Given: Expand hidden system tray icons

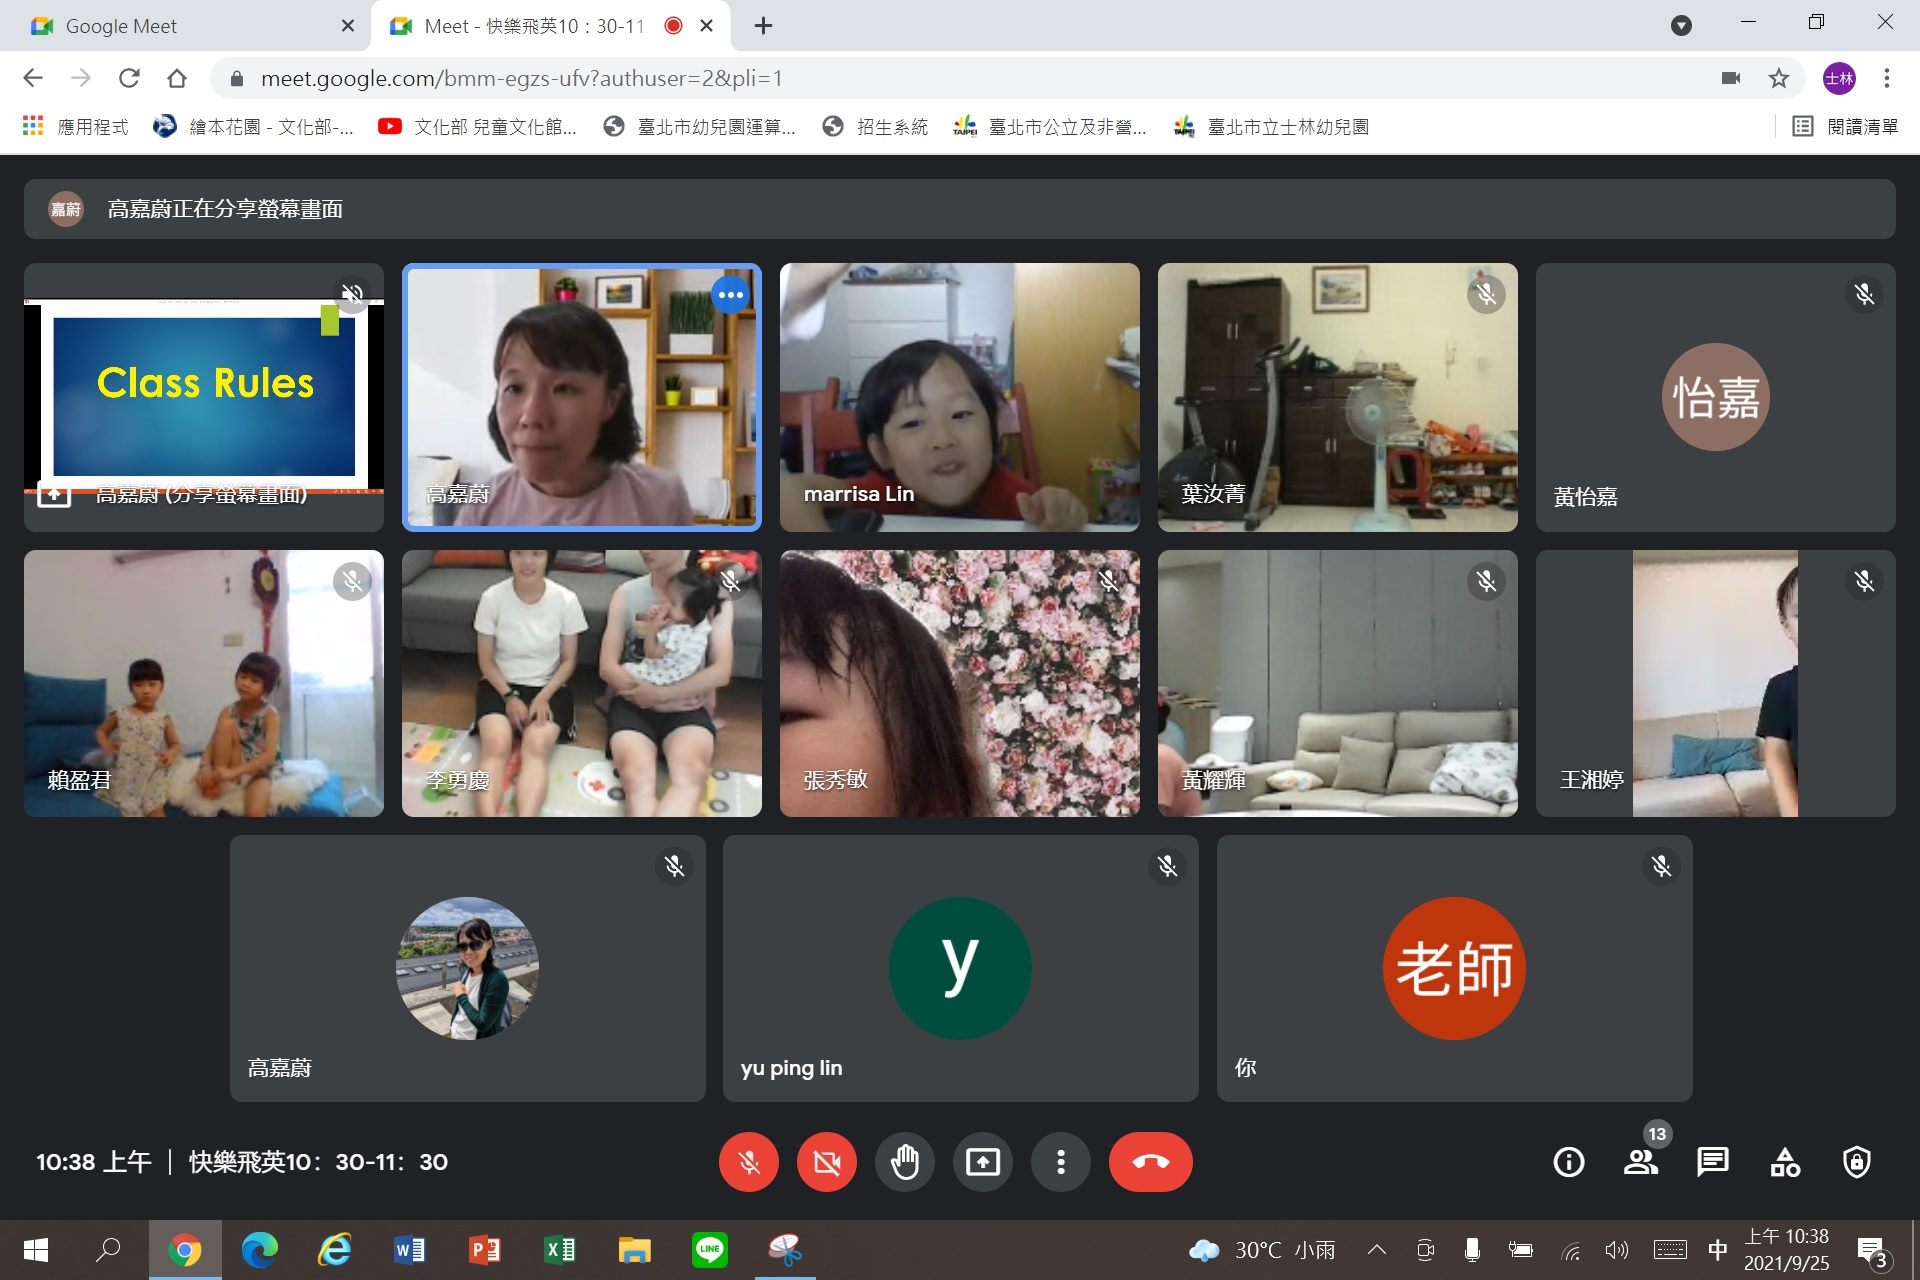Looking at the screenshot, I should tap(1376, 1249).
